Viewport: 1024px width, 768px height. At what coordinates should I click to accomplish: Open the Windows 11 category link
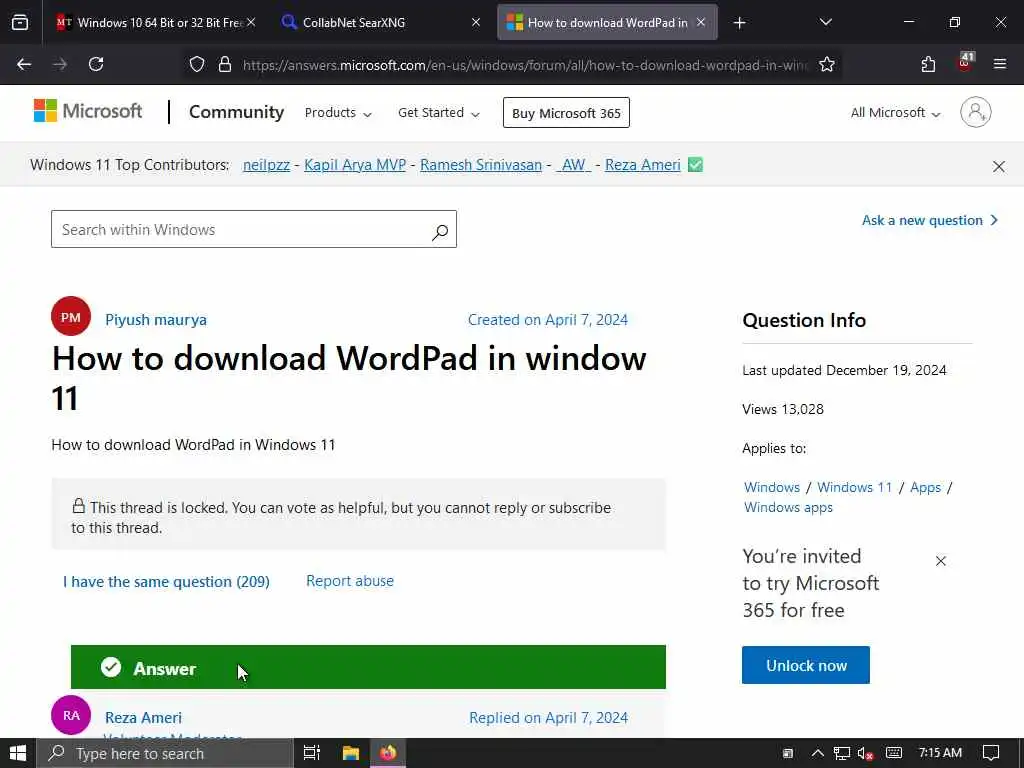coord(854,487)
